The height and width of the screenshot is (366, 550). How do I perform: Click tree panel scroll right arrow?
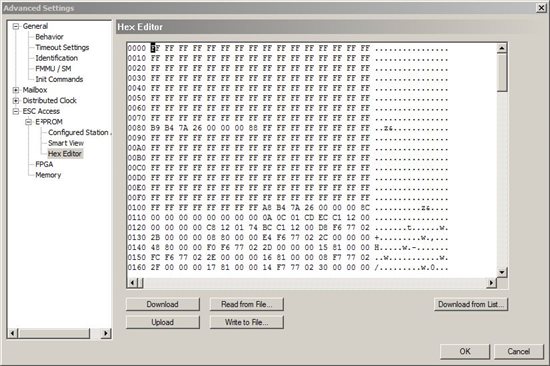click(x=105, y=333)
